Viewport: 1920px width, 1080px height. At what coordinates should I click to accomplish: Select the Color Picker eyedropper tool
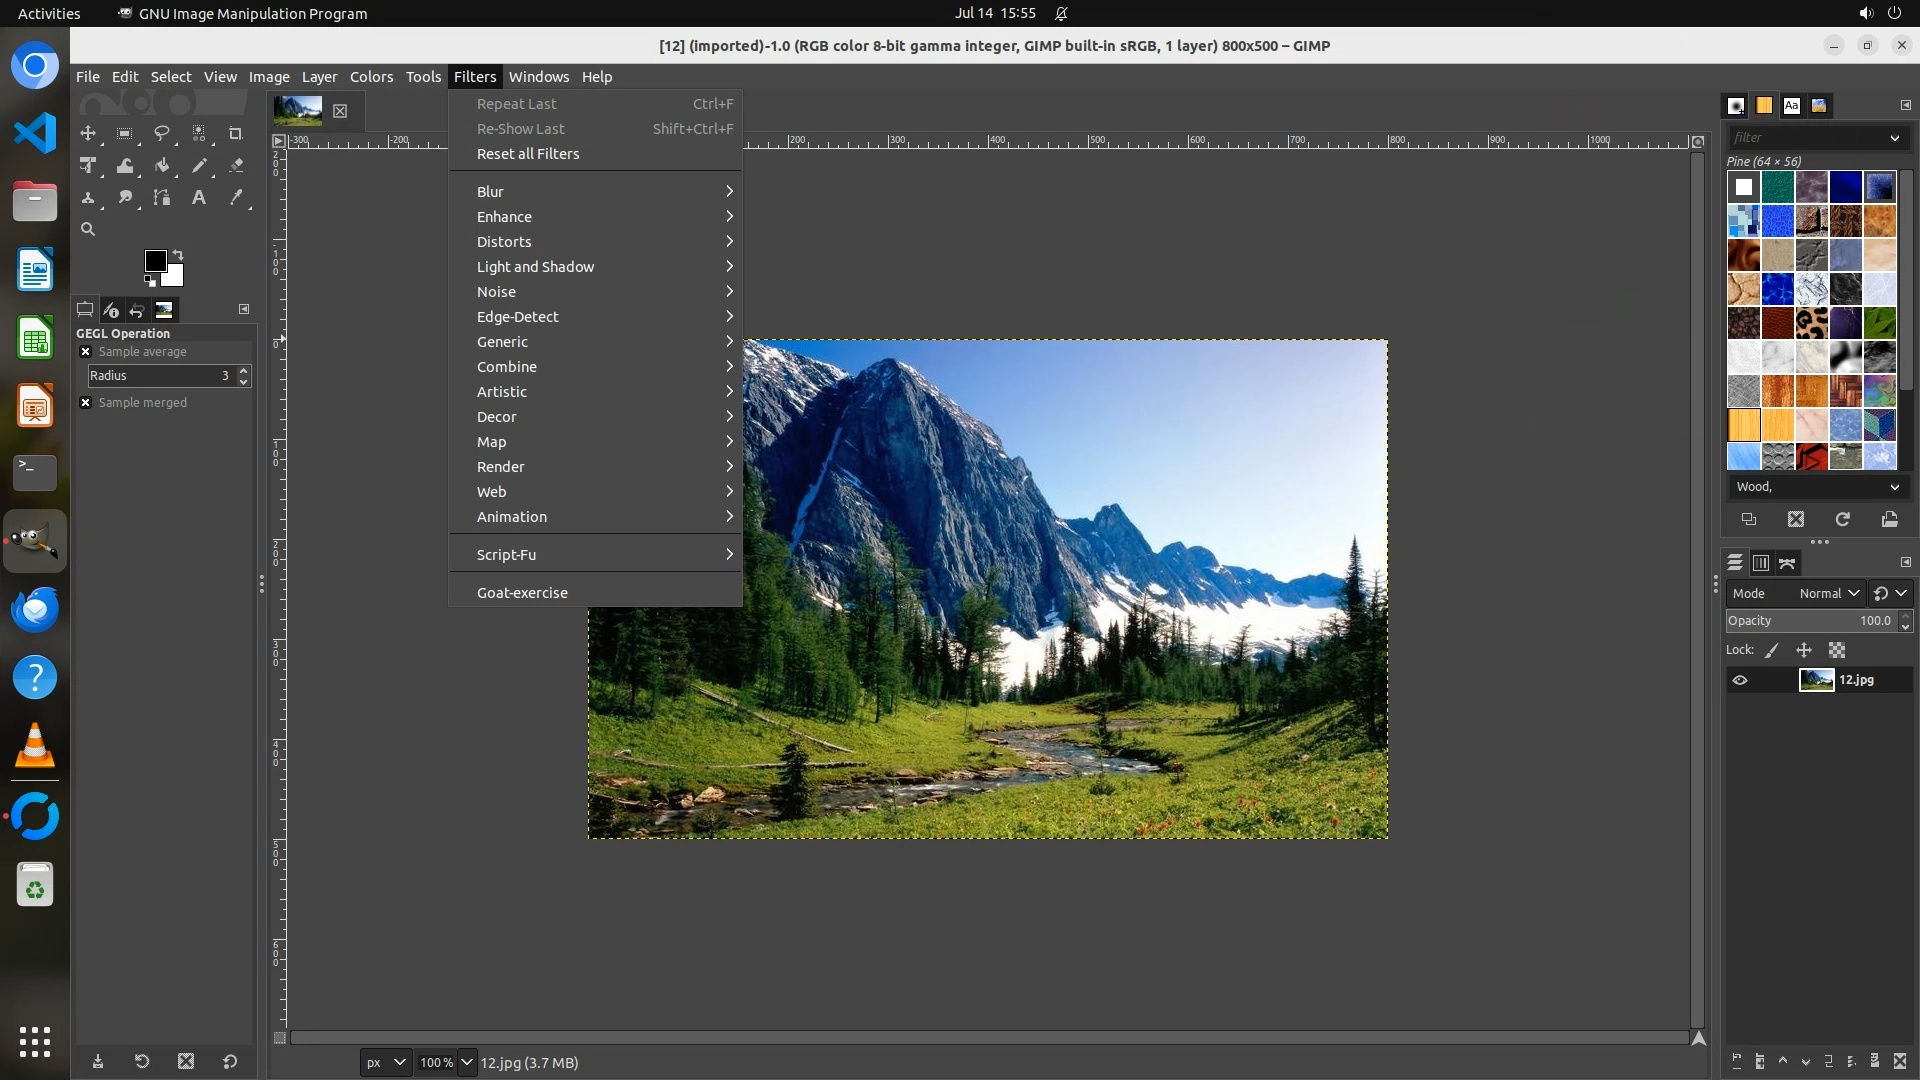click(236, 198)
